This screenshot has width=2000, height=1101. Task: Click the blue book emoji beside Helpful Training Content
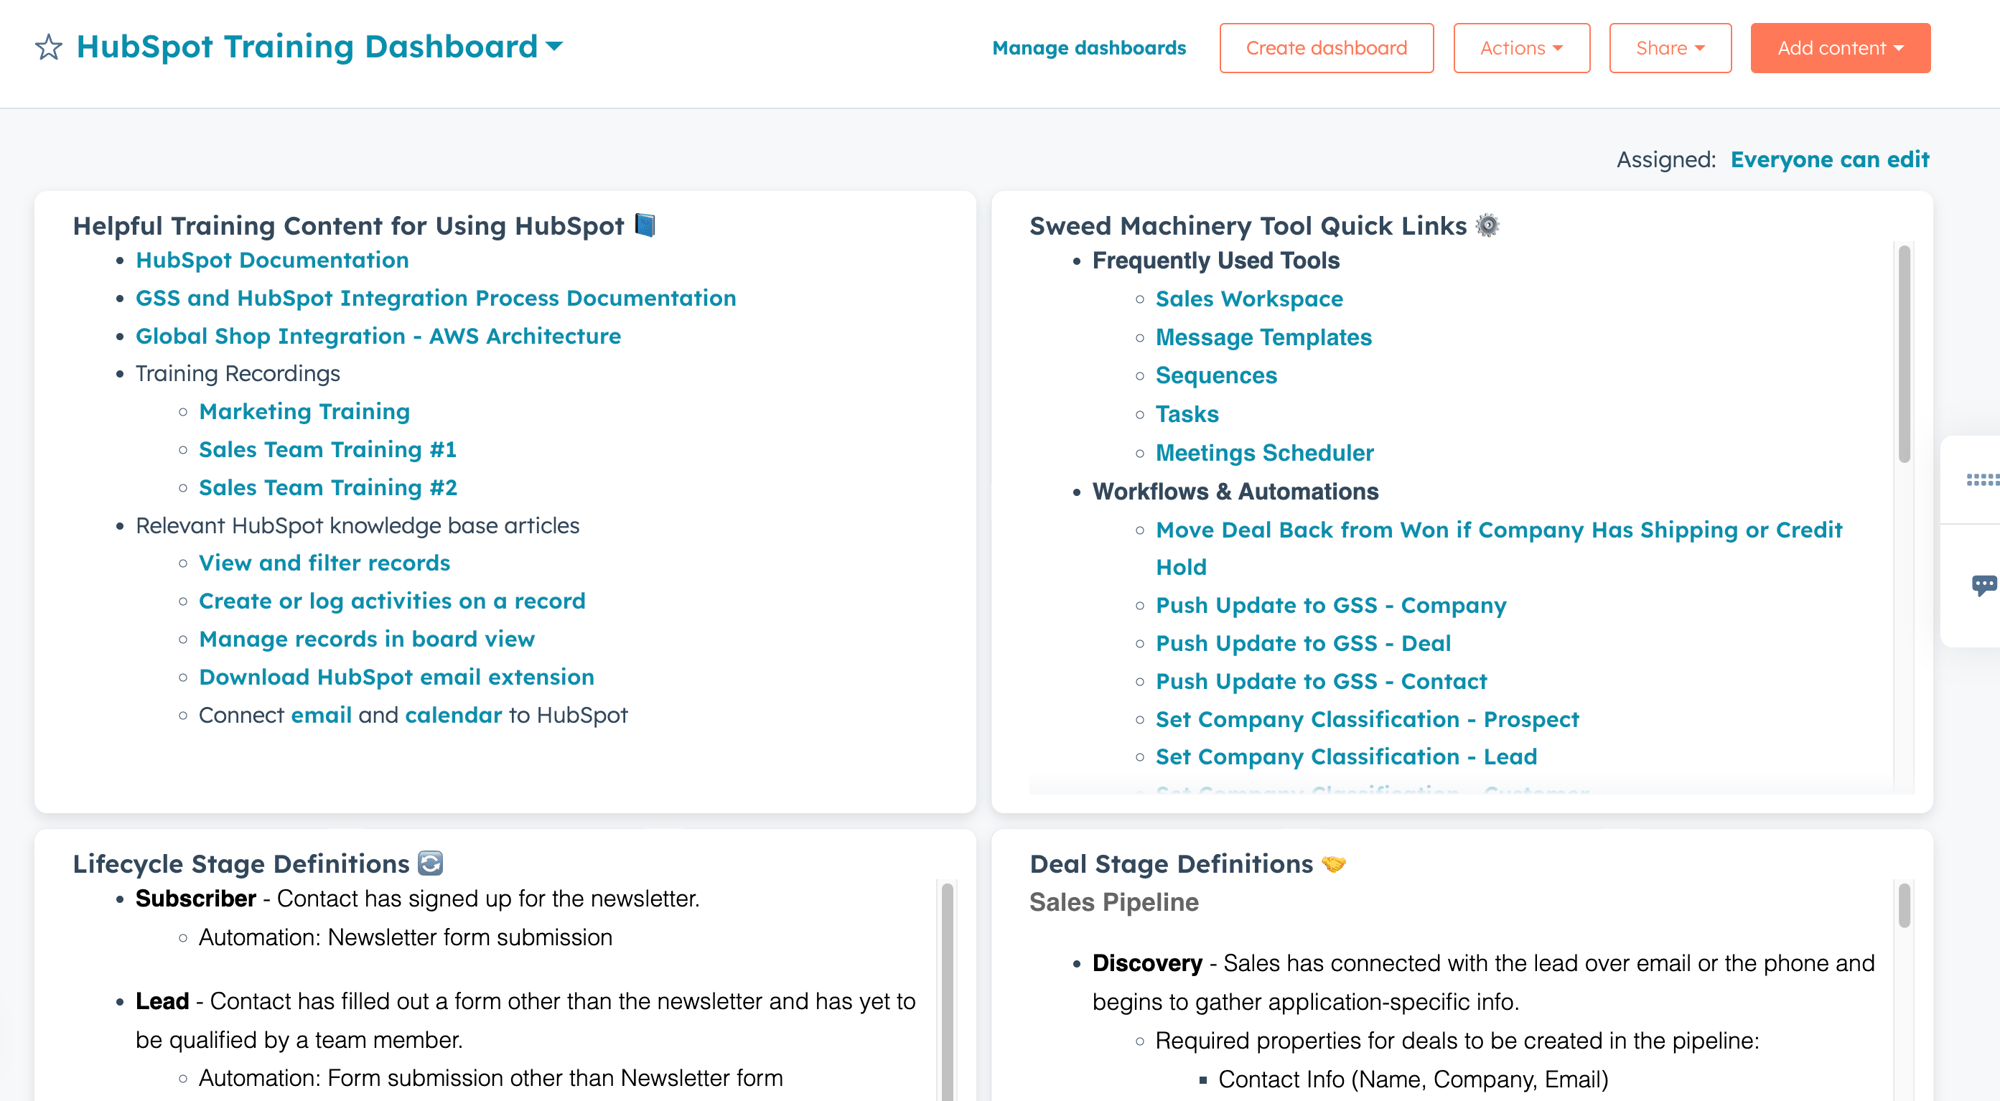point(645,226)
